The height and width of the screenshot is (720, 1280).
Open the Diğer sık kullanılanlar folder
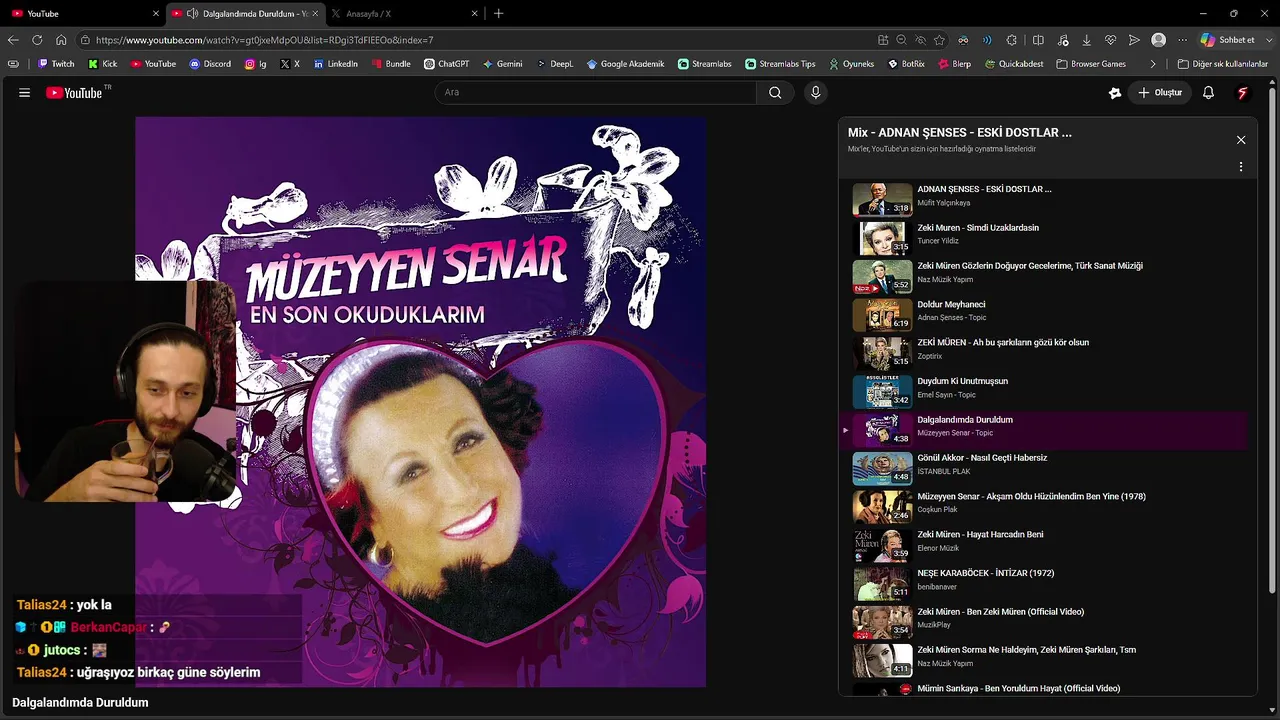[x=1222, y=64]
